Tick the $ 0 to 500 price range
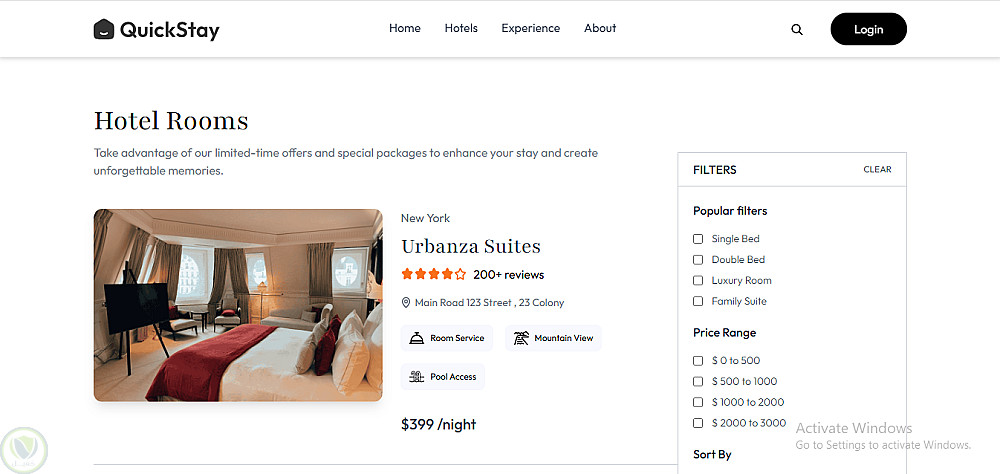1000x474 pixels. [698, 361]
